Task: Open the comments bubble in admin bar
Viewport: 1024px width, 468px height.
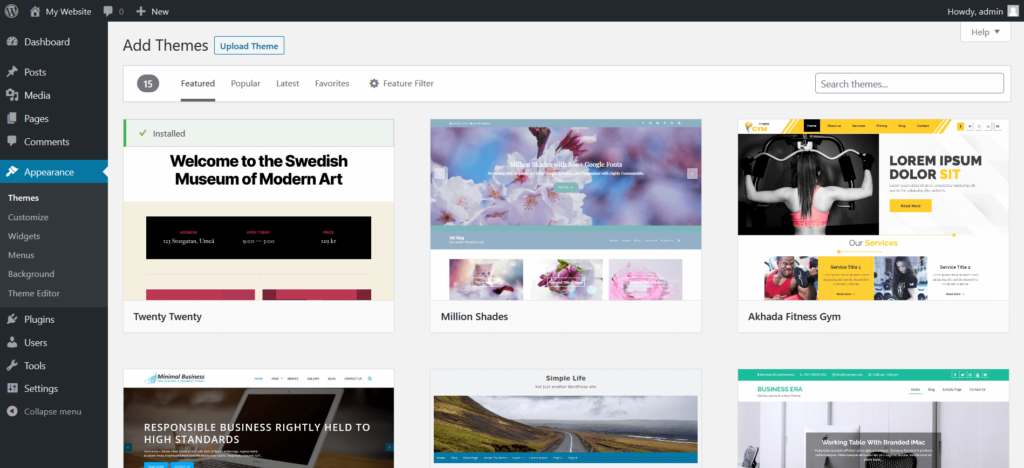Action: pyautogui.click(x=114, y=11)
